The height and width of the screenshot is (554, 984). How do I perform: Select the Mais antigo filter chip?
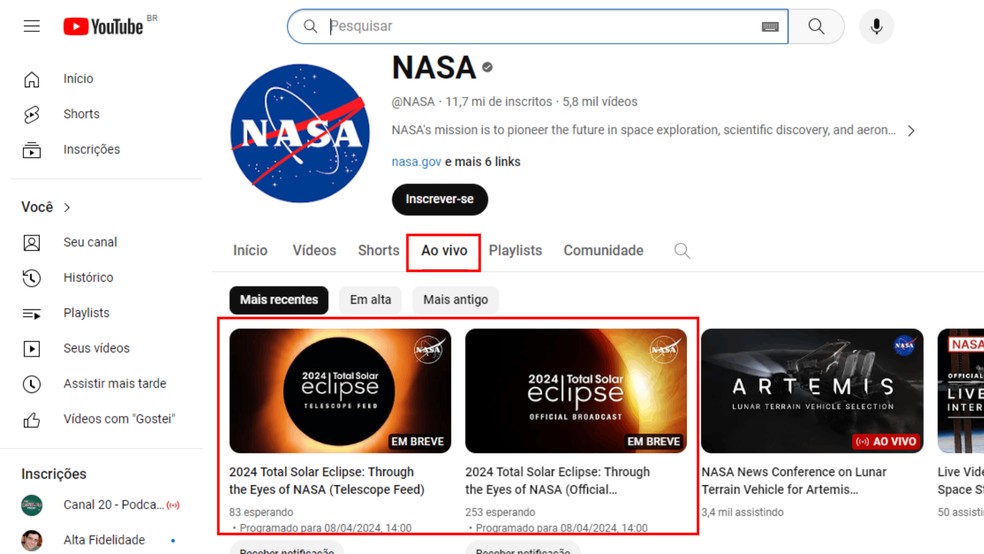pos(456,300)
